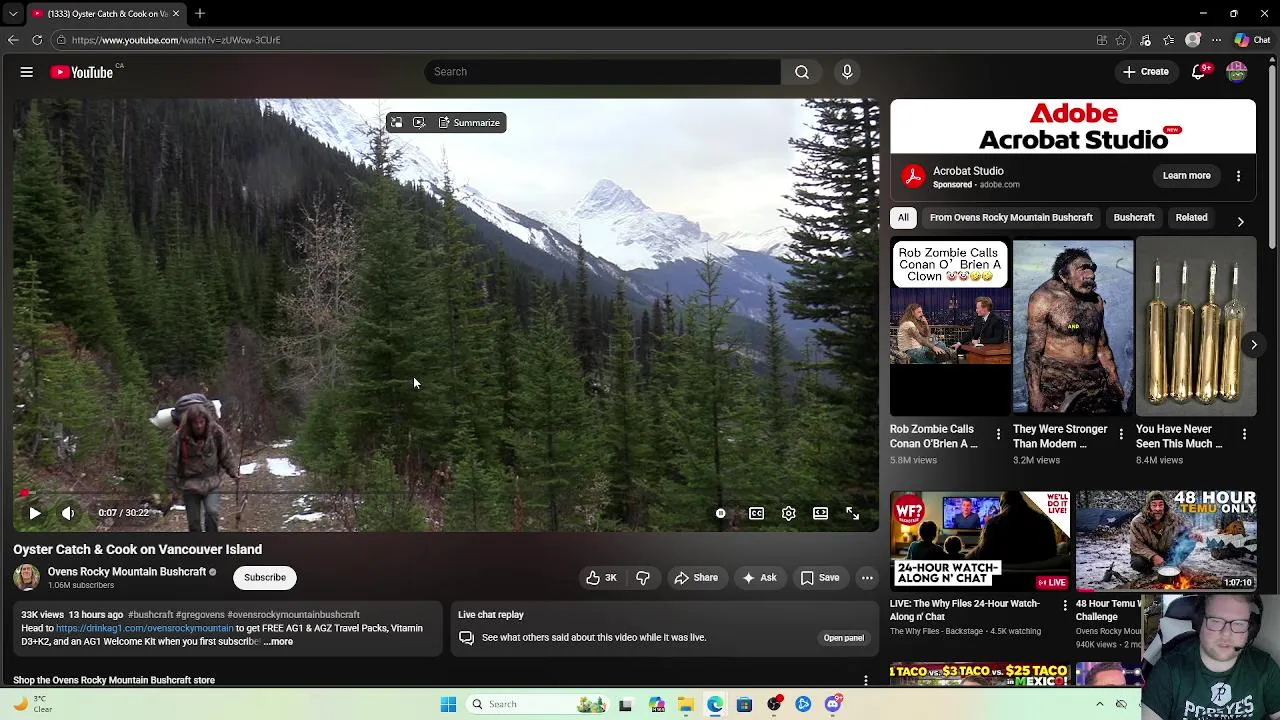Open options for the shop section

tap(866, 680)
